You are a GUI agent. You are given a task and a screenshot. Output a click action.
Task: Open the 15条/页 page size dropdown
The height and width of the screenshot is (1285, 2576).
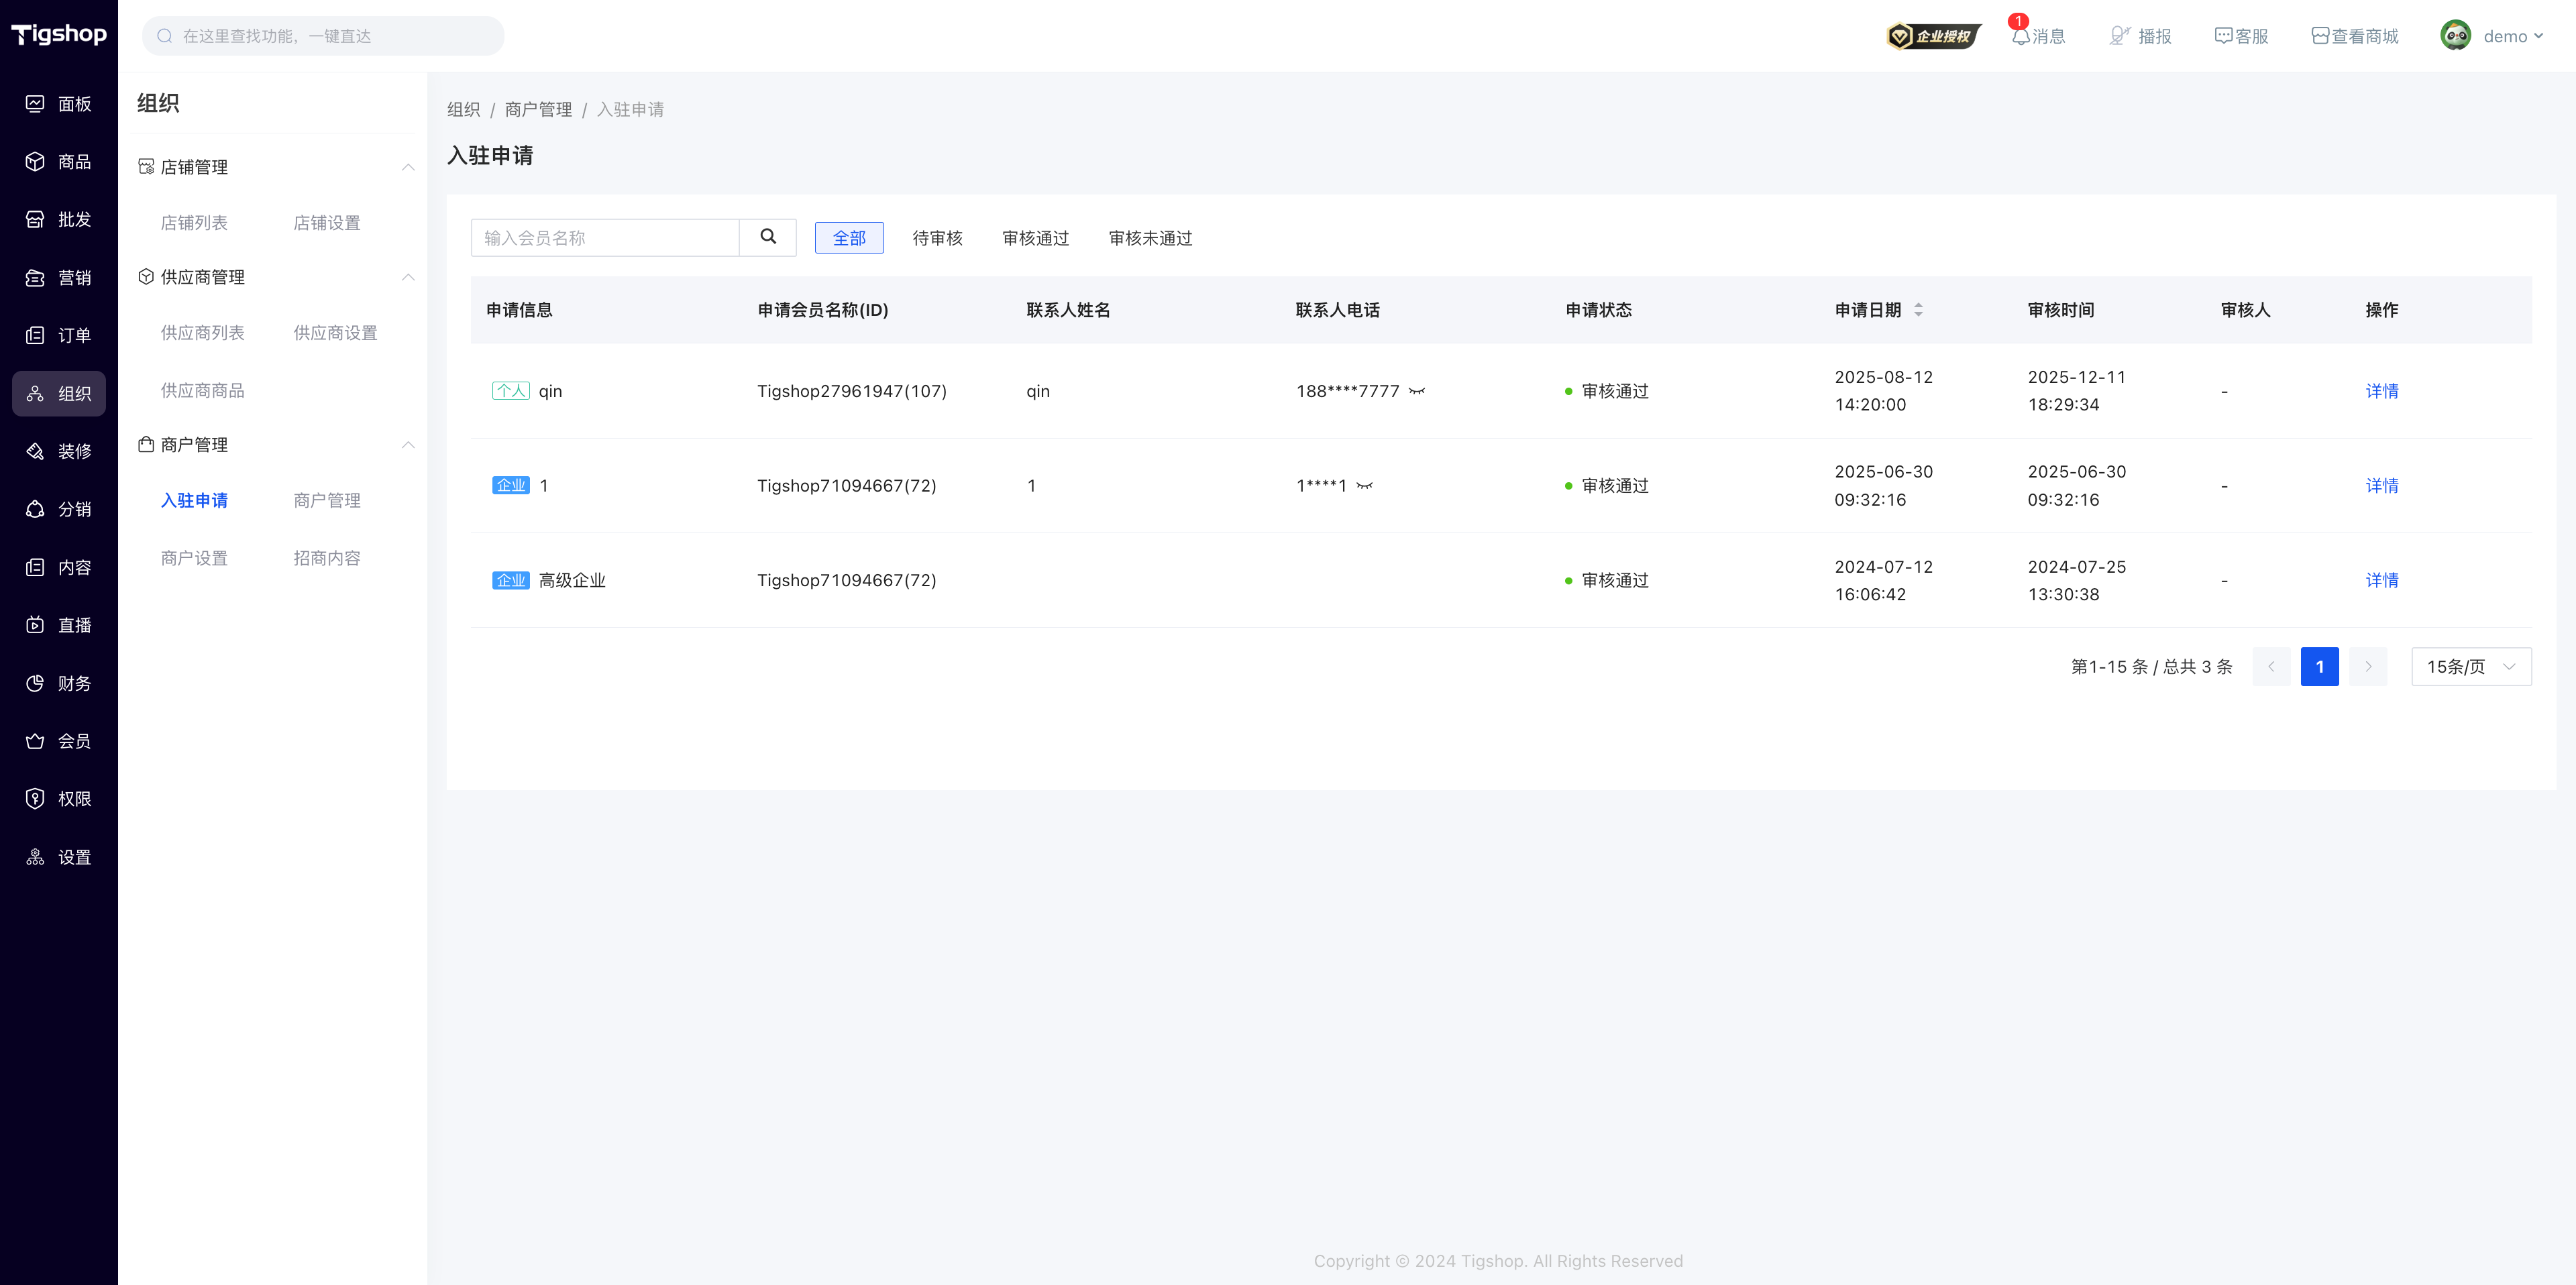coord(2471,667)
